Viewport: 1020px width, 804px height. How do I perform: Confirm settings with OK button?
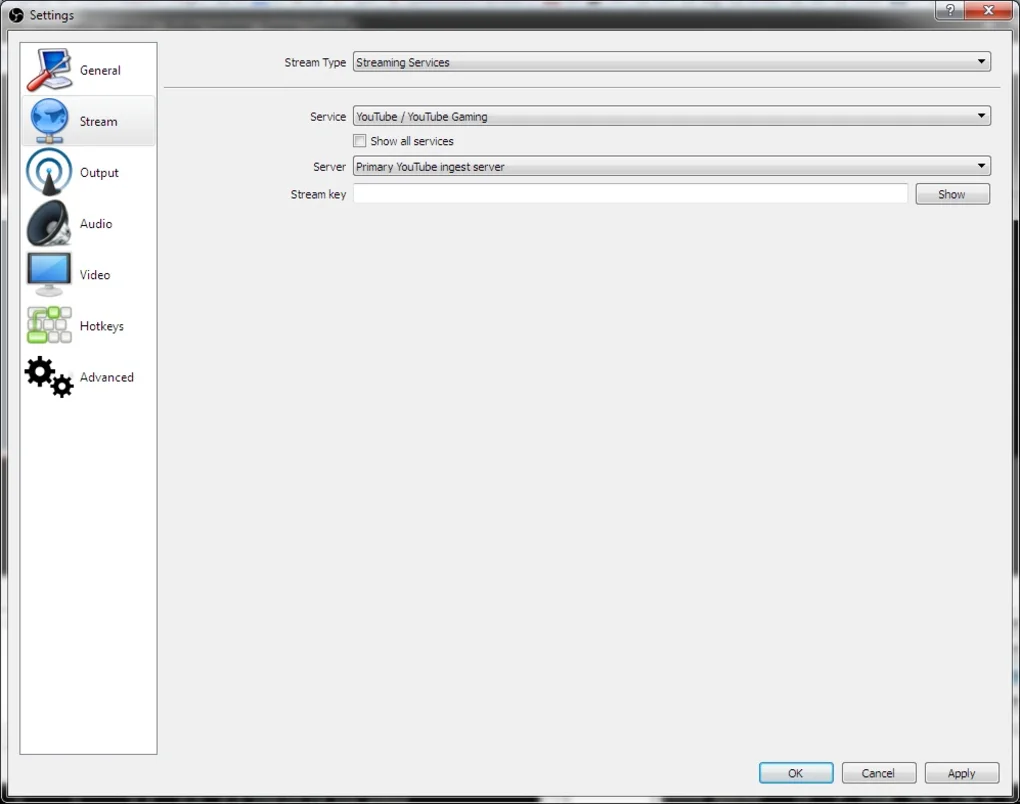[796, 773]
